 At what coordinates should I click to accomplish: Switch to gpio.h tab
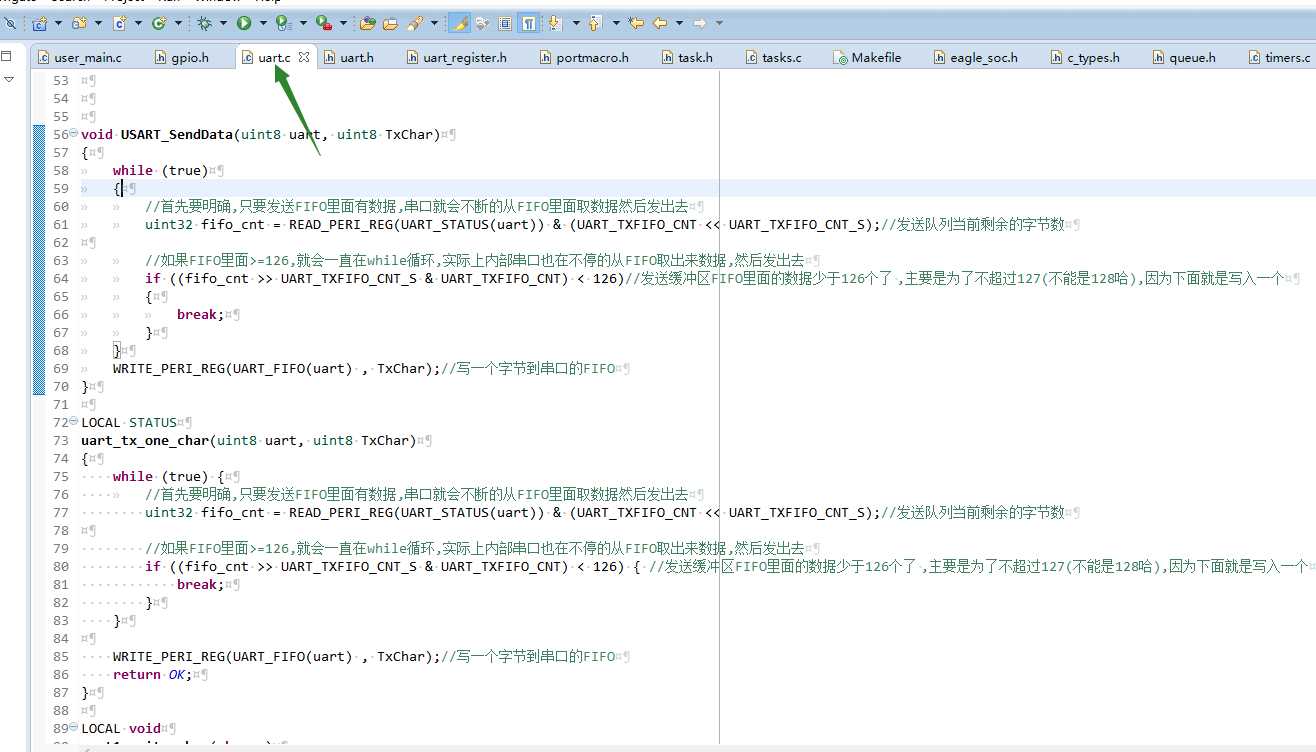pos(182,58)
